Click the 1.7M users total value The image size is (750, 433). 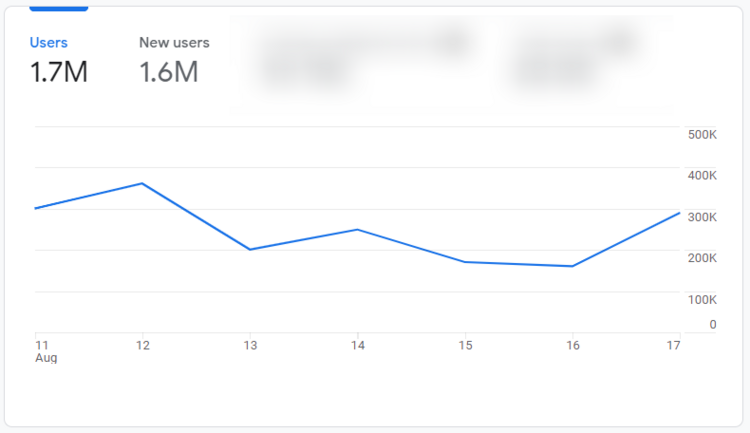(58, 72)
